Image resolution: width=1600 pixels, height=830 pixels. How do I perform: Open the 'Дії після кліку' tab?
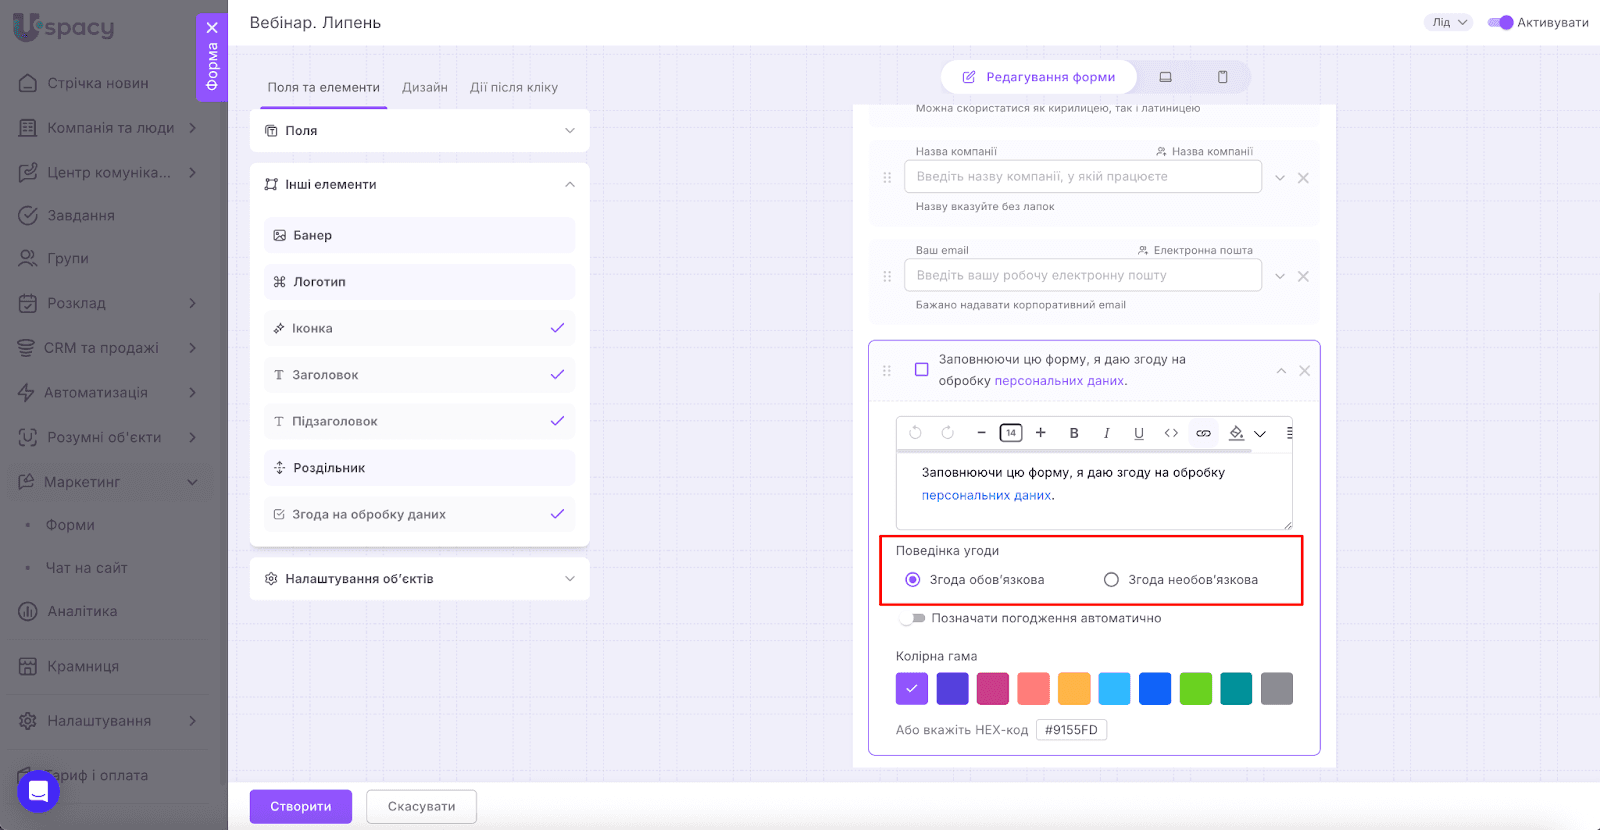pyautogui.click(x=514, y=88)
